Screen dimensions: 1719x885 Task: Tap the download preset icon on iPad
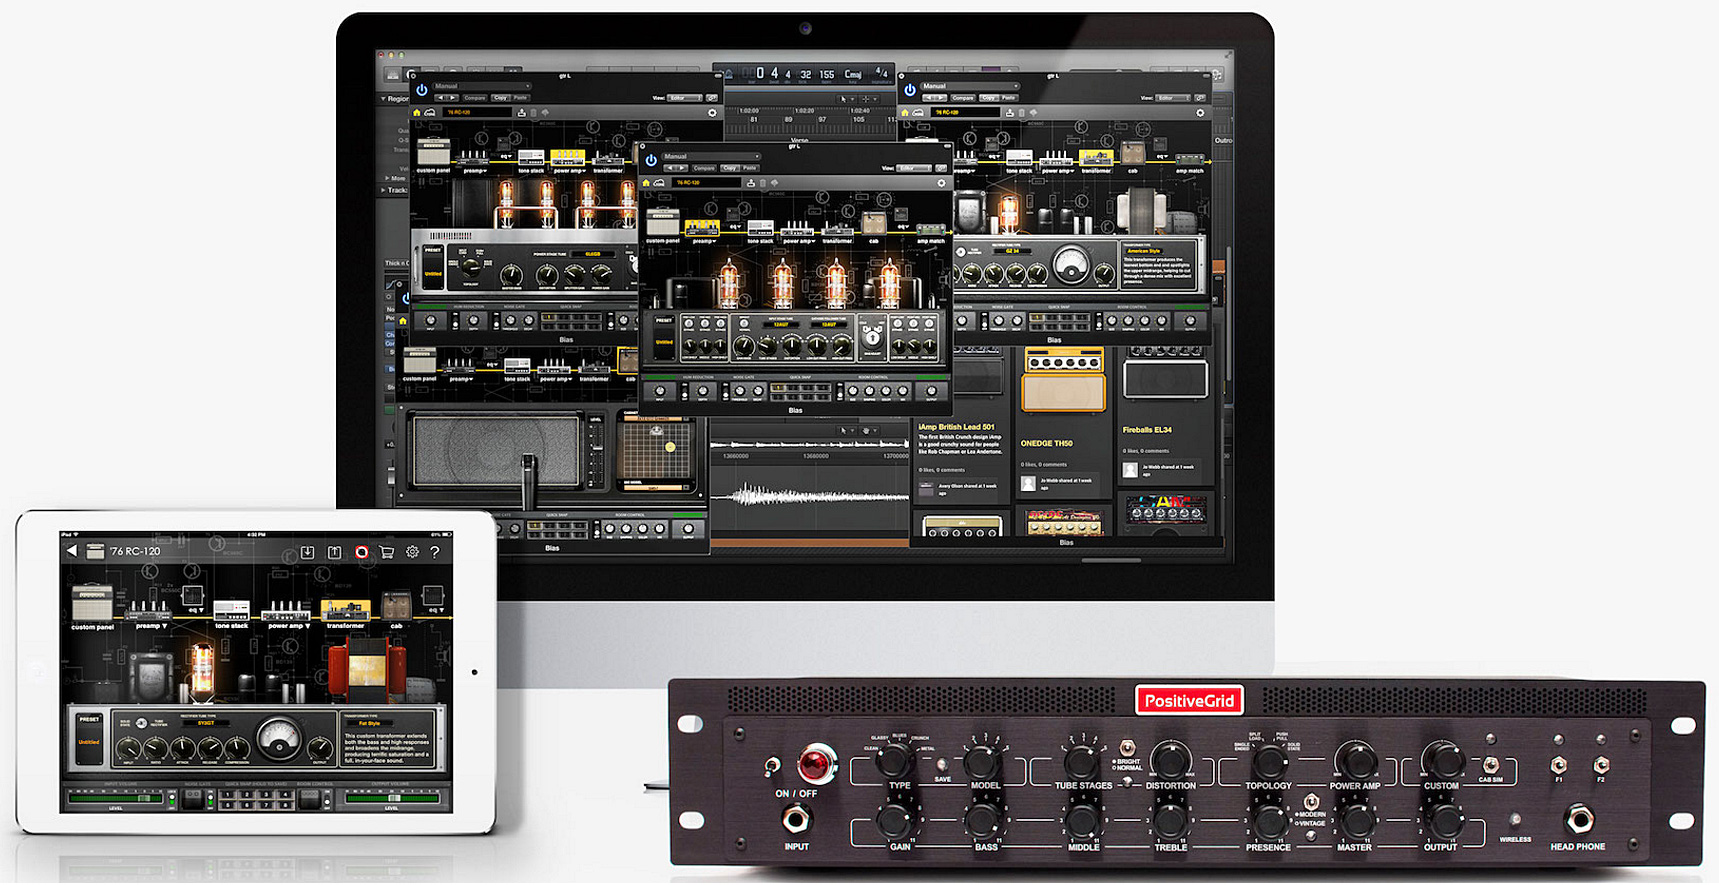click(x=308, y=552)
